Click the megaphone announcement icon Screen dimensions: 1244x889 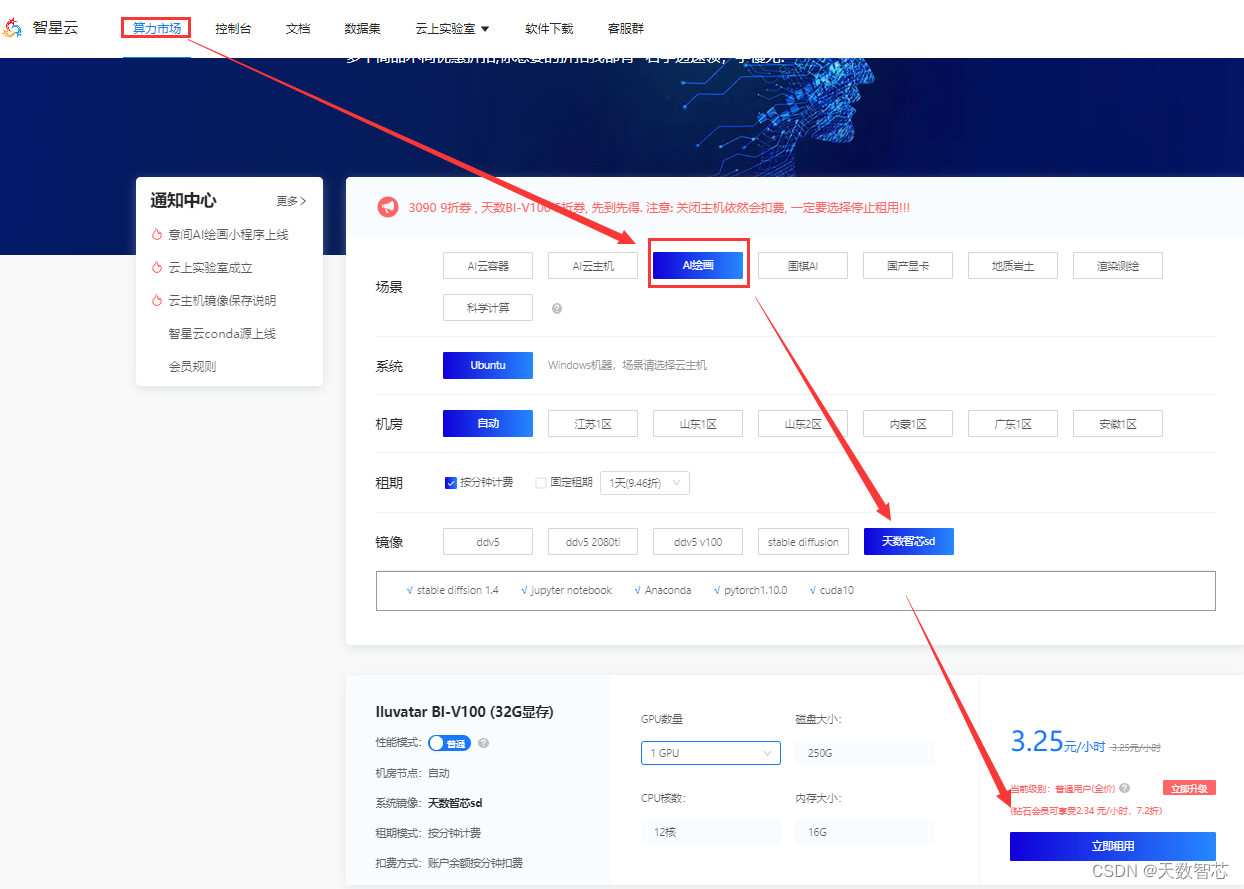click(x=388, y=207)
